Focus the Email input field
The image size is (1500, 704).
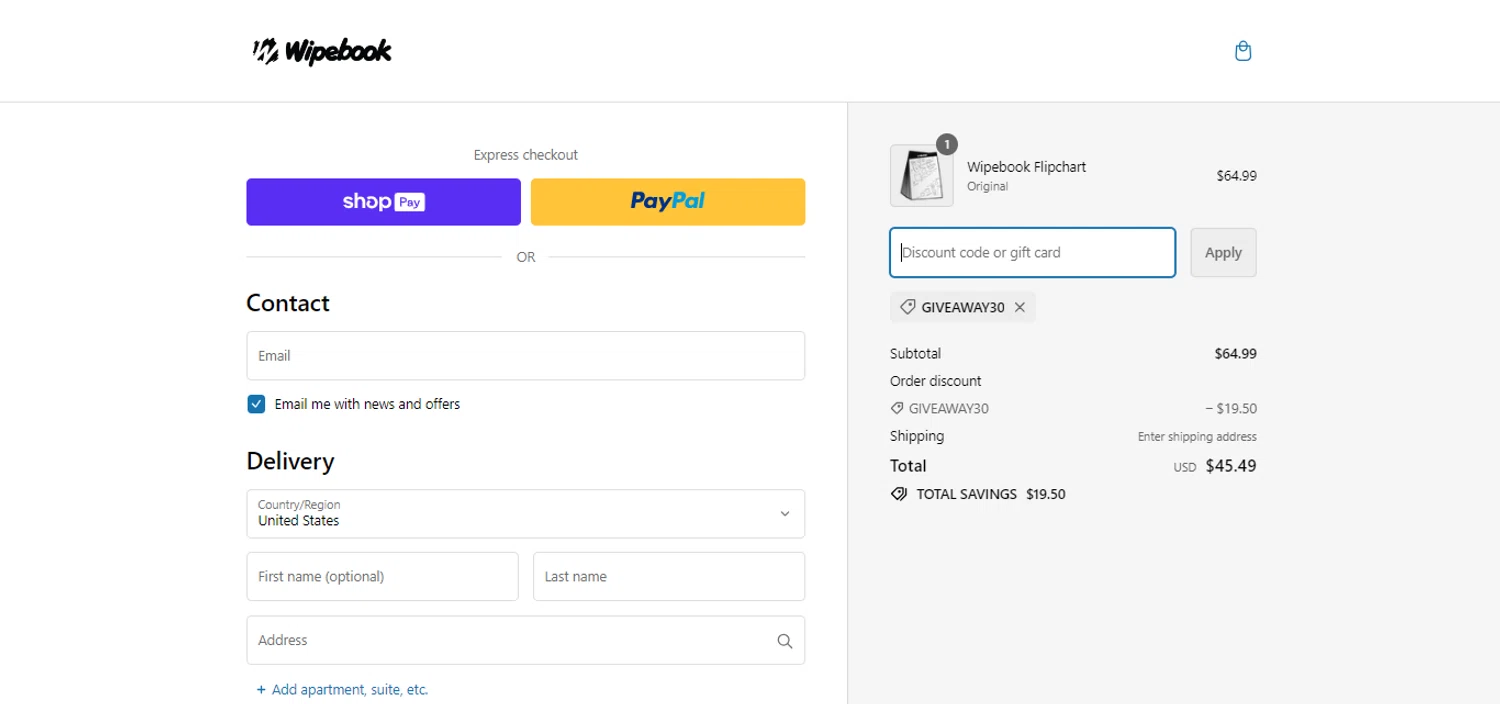pyautogui.click(x=526, y=356)
